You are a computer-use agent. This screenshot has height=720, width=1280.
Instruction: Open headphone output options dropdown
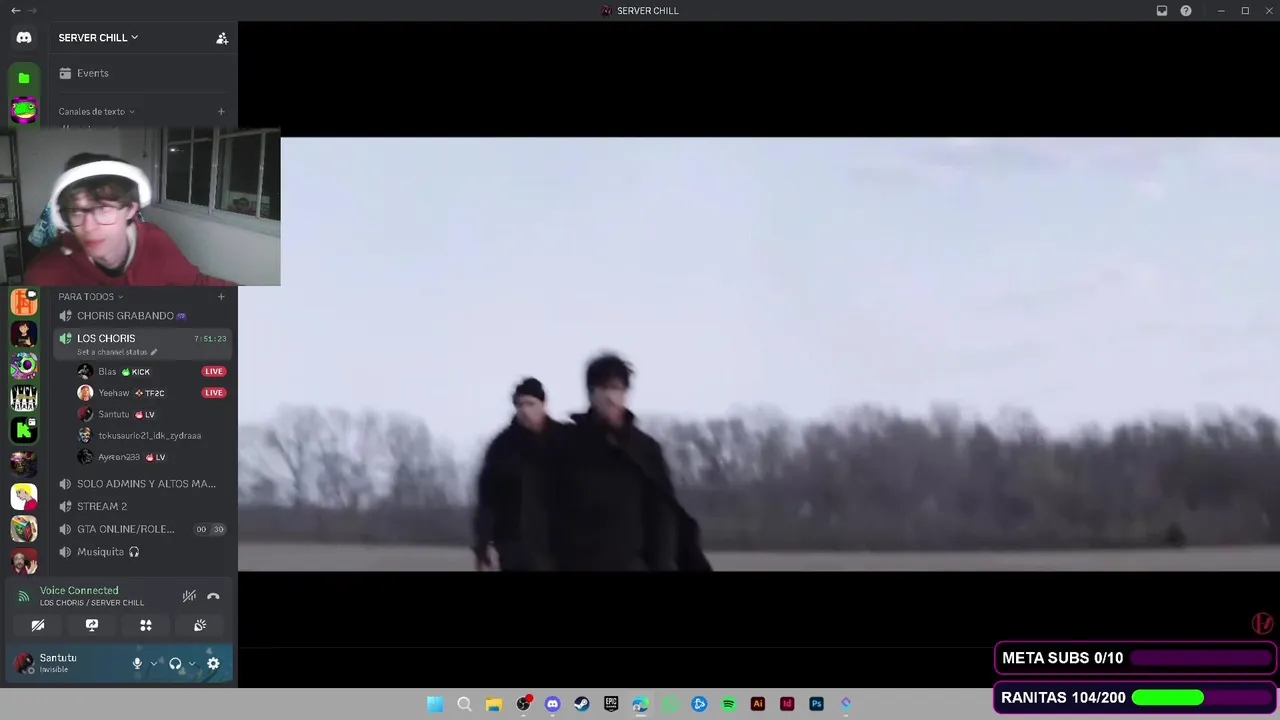[x=192, y=663]
